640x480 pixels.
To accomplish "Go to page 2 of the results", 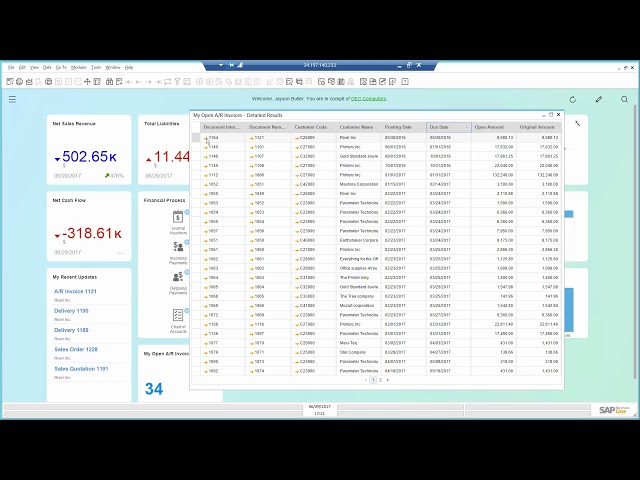I will click(x=380, y=380).
